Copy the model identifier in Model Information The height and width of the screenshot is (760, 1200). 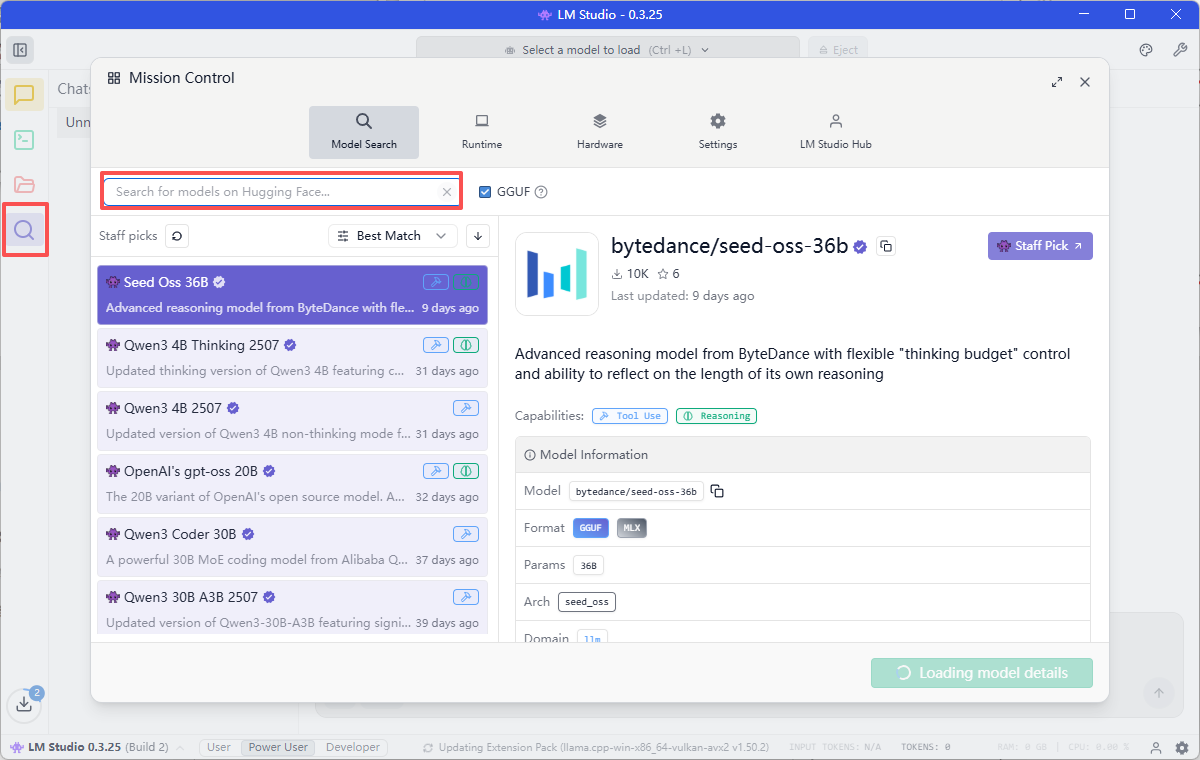[x=717, y=492]
